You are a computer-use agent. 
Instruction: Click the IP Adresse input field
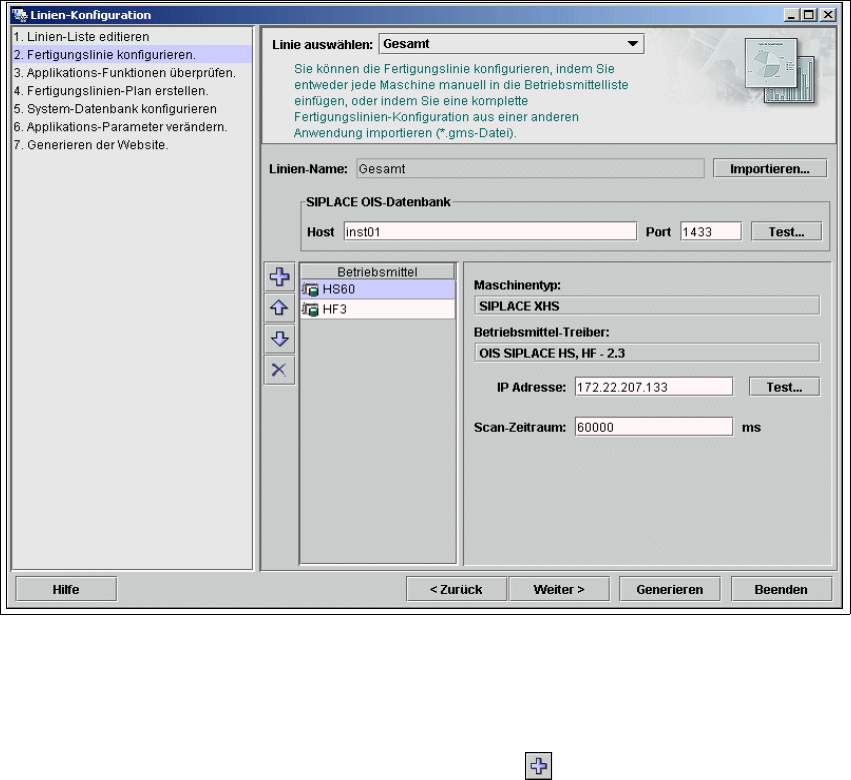pyautogui.click(x=653, y=387)
